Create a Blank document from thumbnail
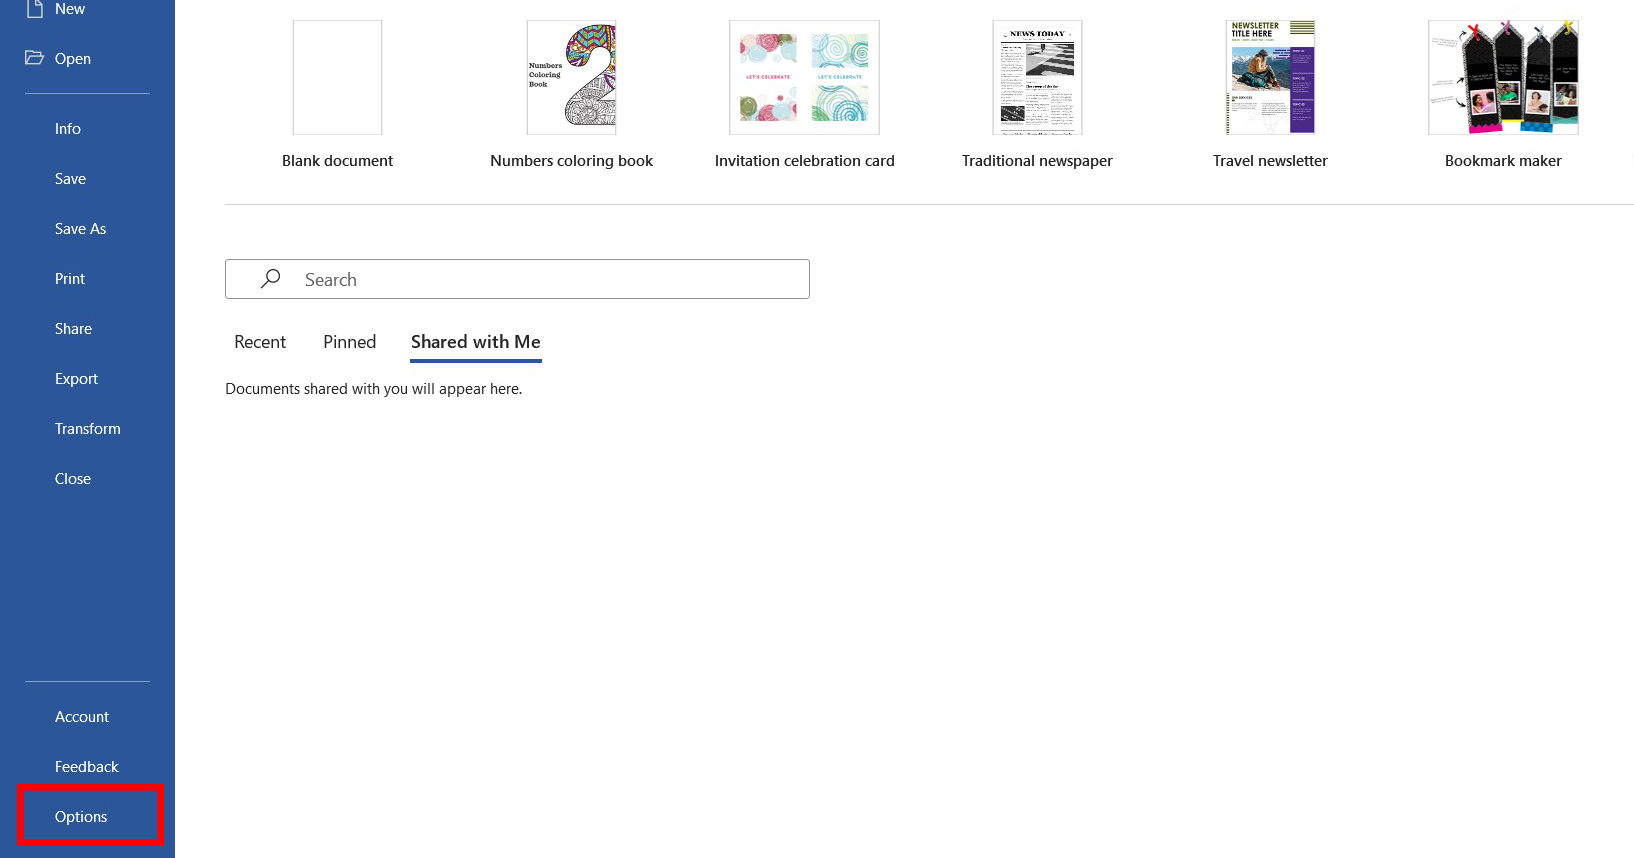The height and width of the screenshot is (858, 1634). click(x=337, y=77)
